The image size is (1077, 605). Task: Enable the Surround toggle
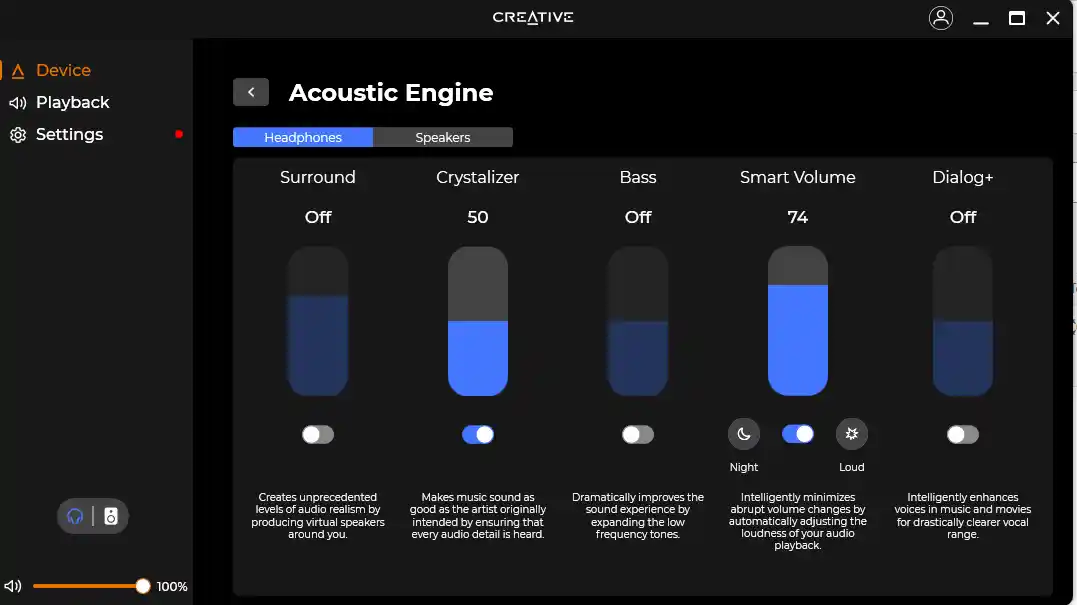coord(318,435)
